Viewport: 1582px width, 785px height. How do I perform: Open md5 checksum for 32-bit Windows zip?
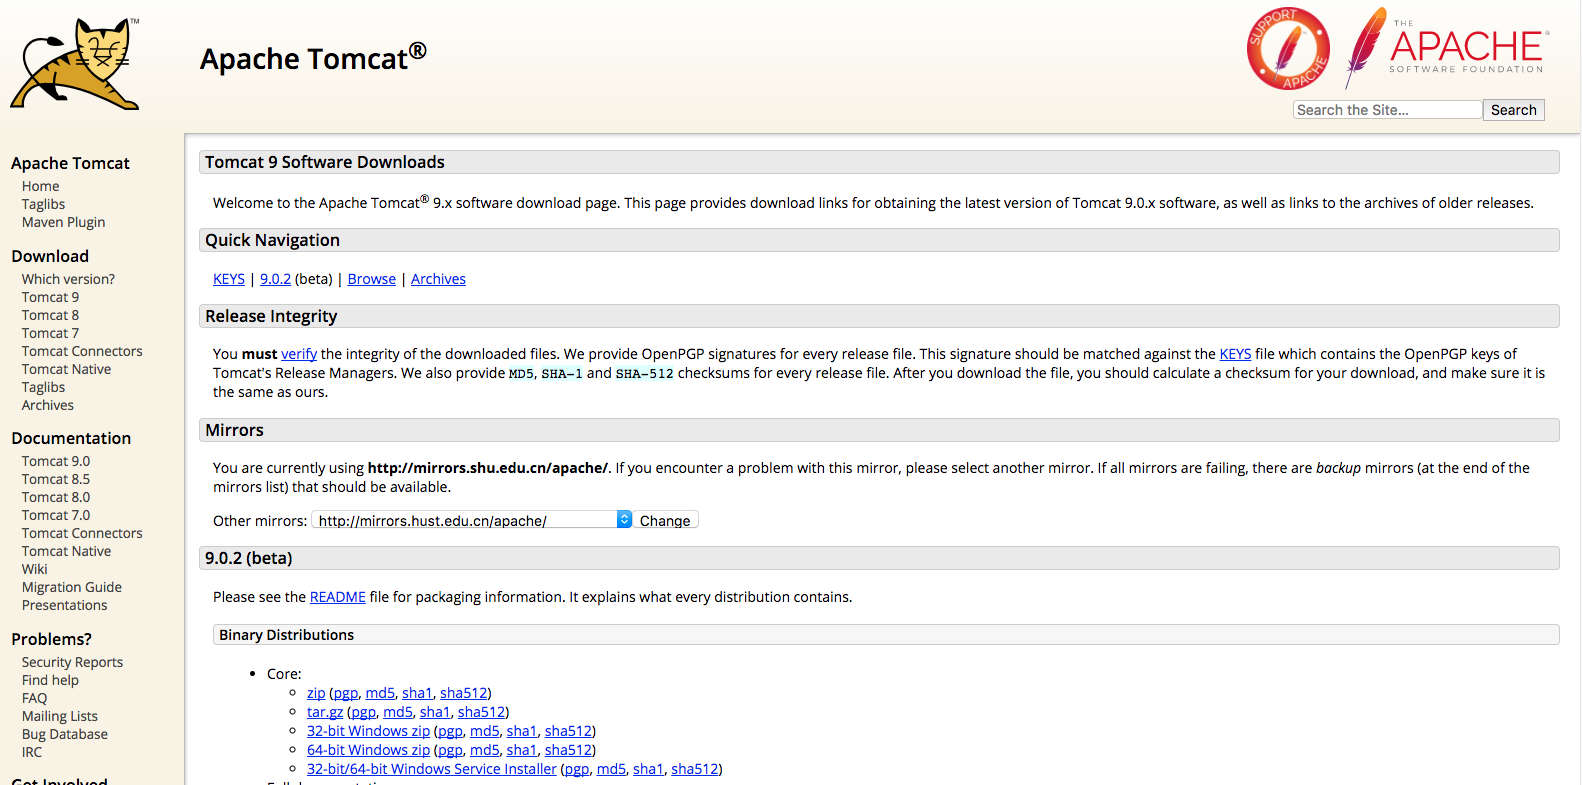[x=484, y=731]
